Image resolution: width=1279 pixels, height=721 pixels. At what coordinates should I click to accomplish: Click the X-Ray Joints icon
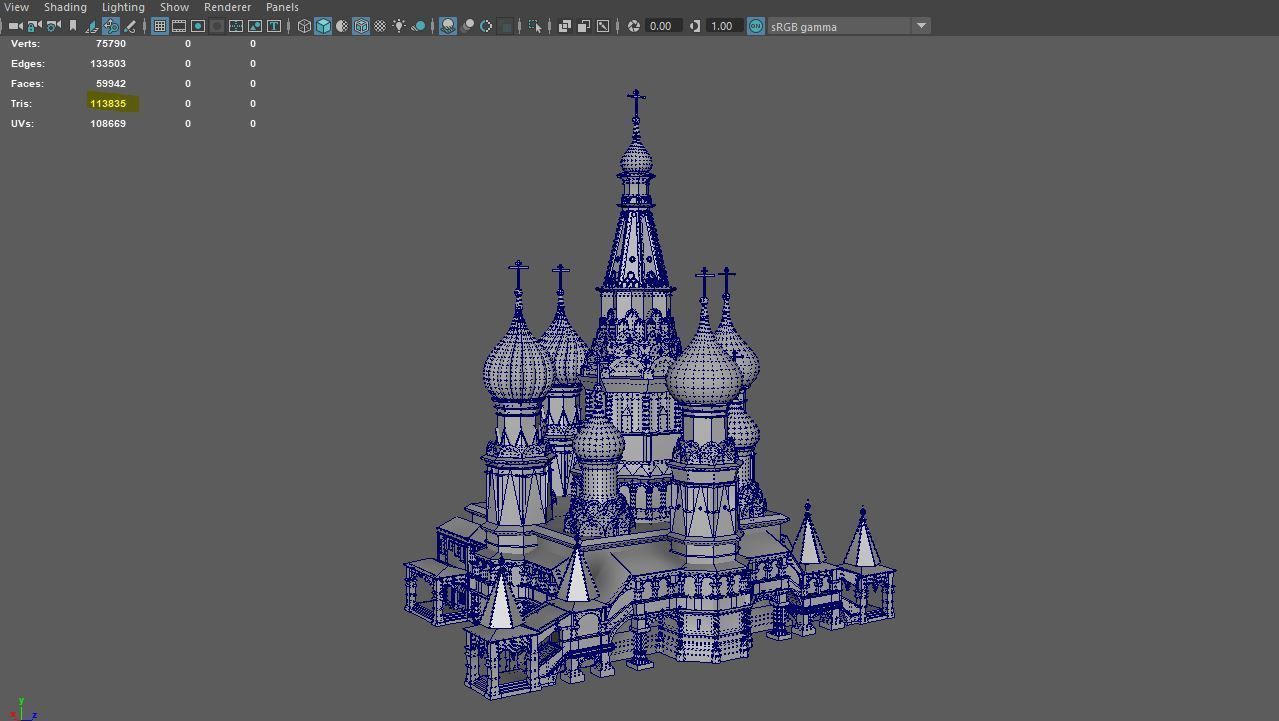pos(603,26)
